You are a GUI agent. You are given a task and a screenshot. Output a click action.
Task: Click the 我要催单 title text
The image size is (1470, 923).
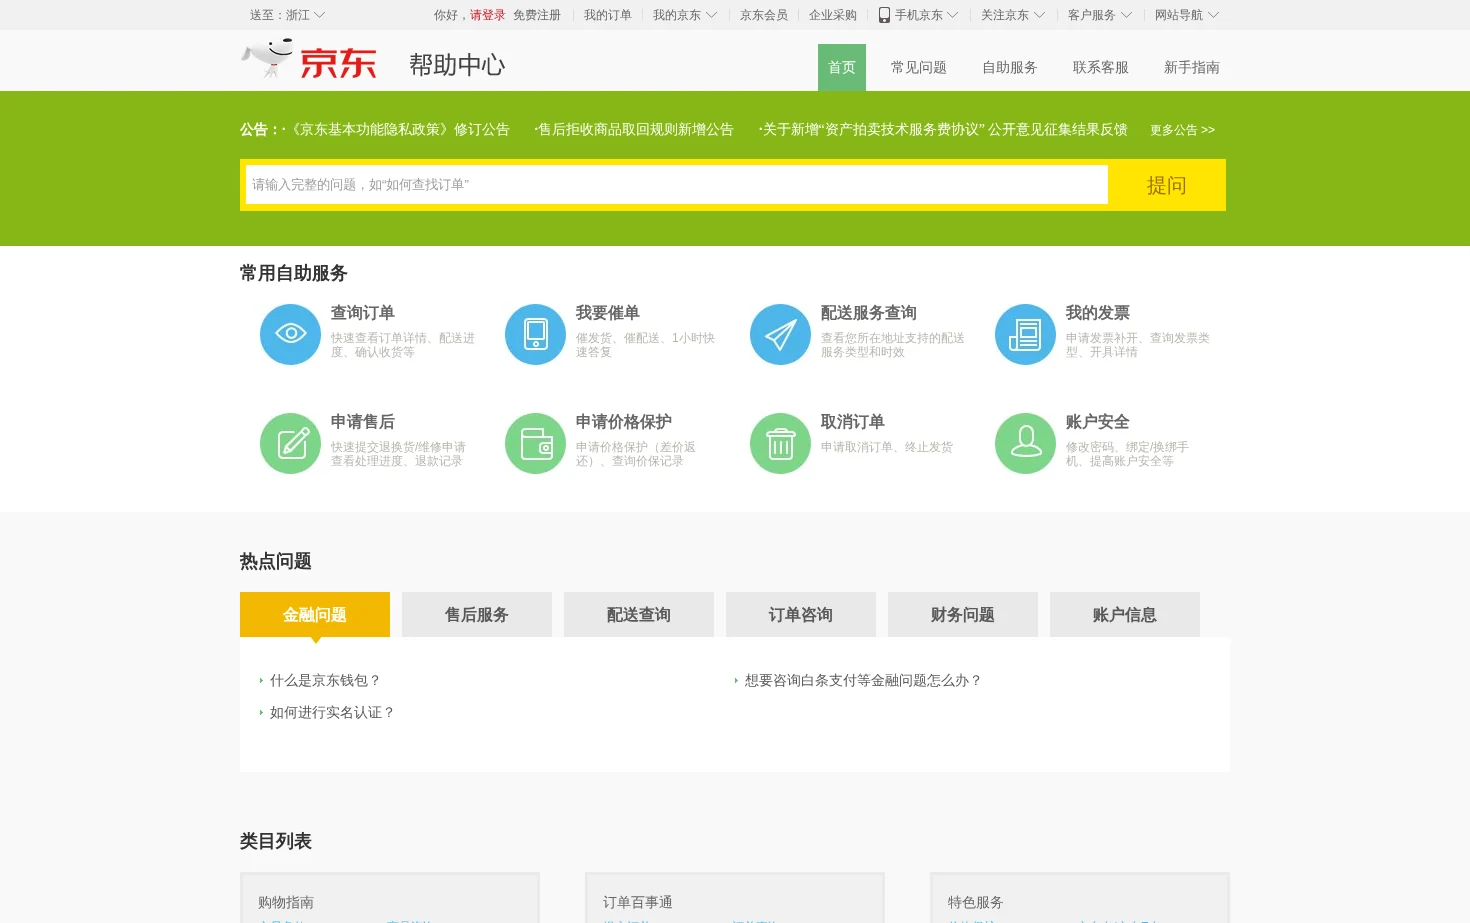pyautogui.click(x=608, y=313)
